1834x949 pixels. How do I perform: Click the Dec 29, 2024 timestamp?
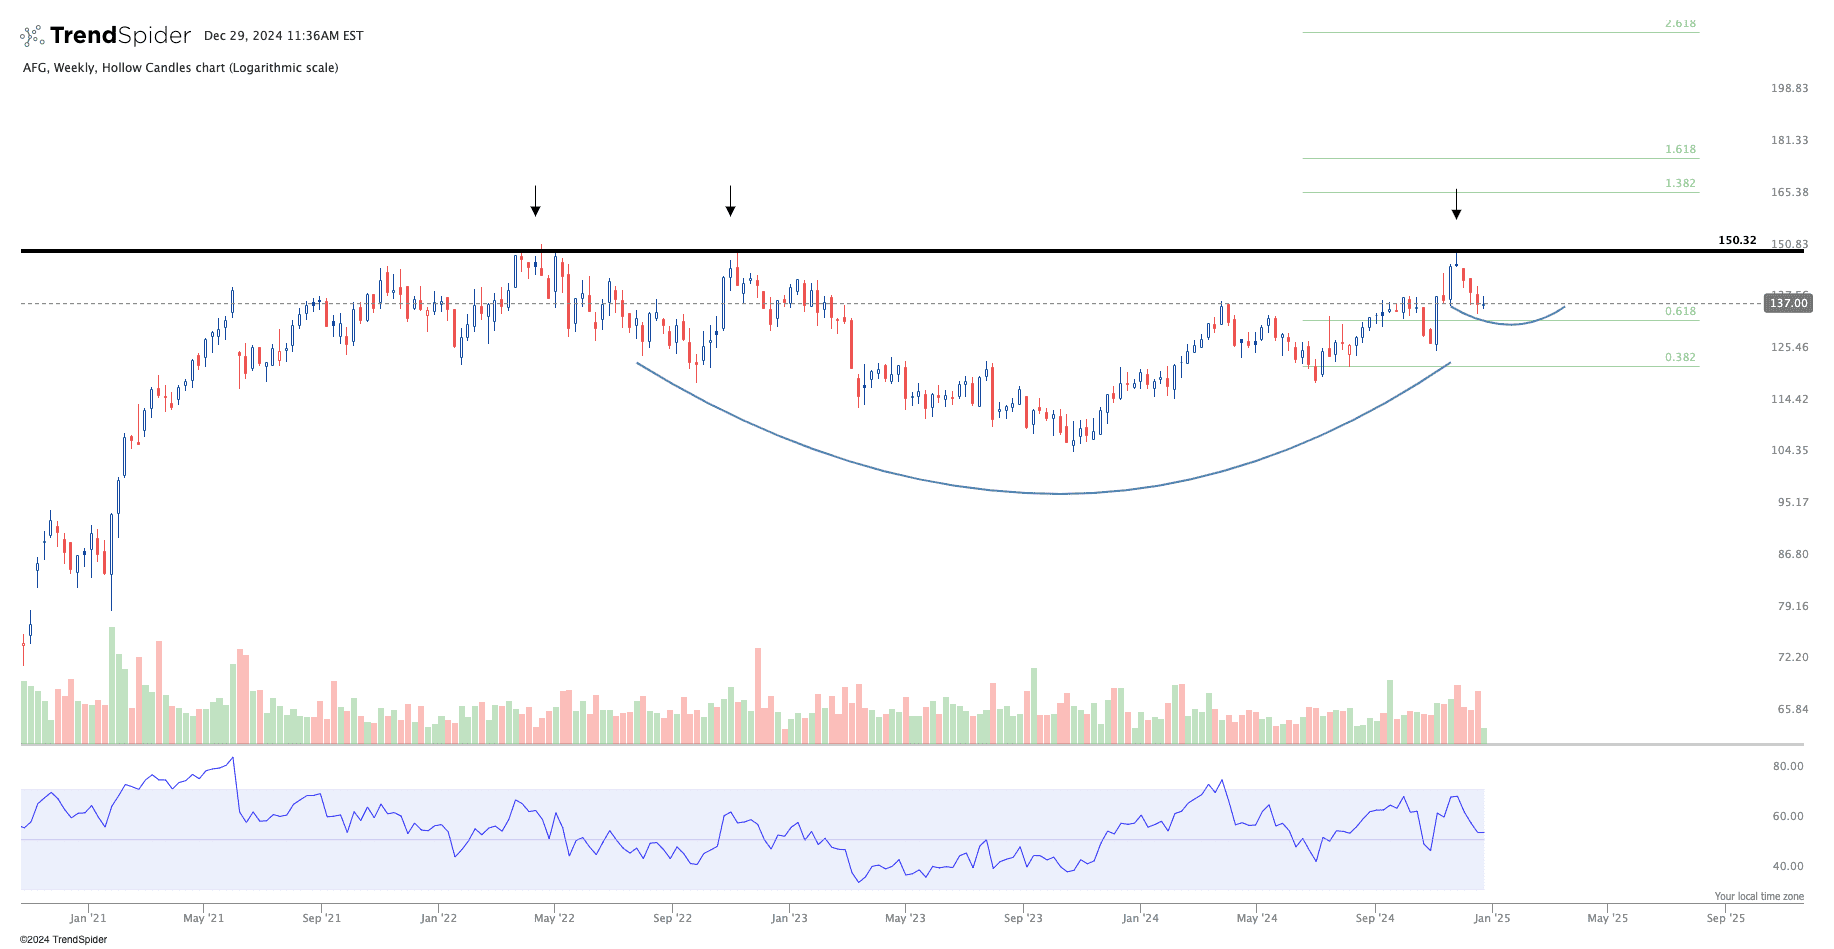[283, 36]
